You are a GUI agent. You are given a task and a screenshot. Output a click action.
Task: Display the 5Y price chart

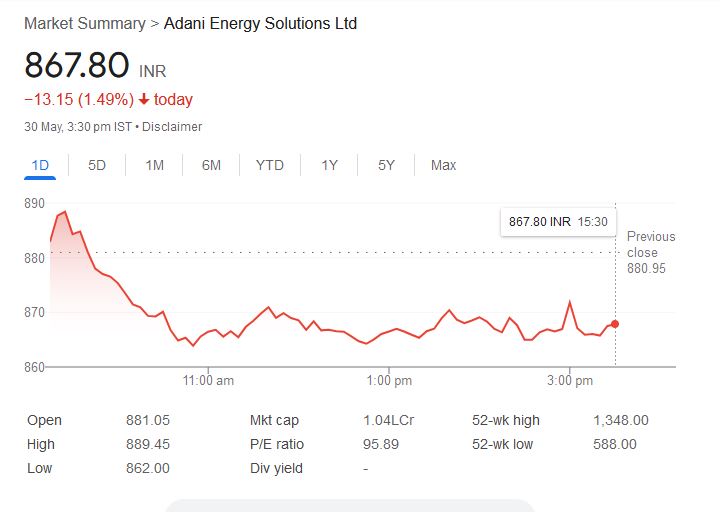tap(387, 165)
